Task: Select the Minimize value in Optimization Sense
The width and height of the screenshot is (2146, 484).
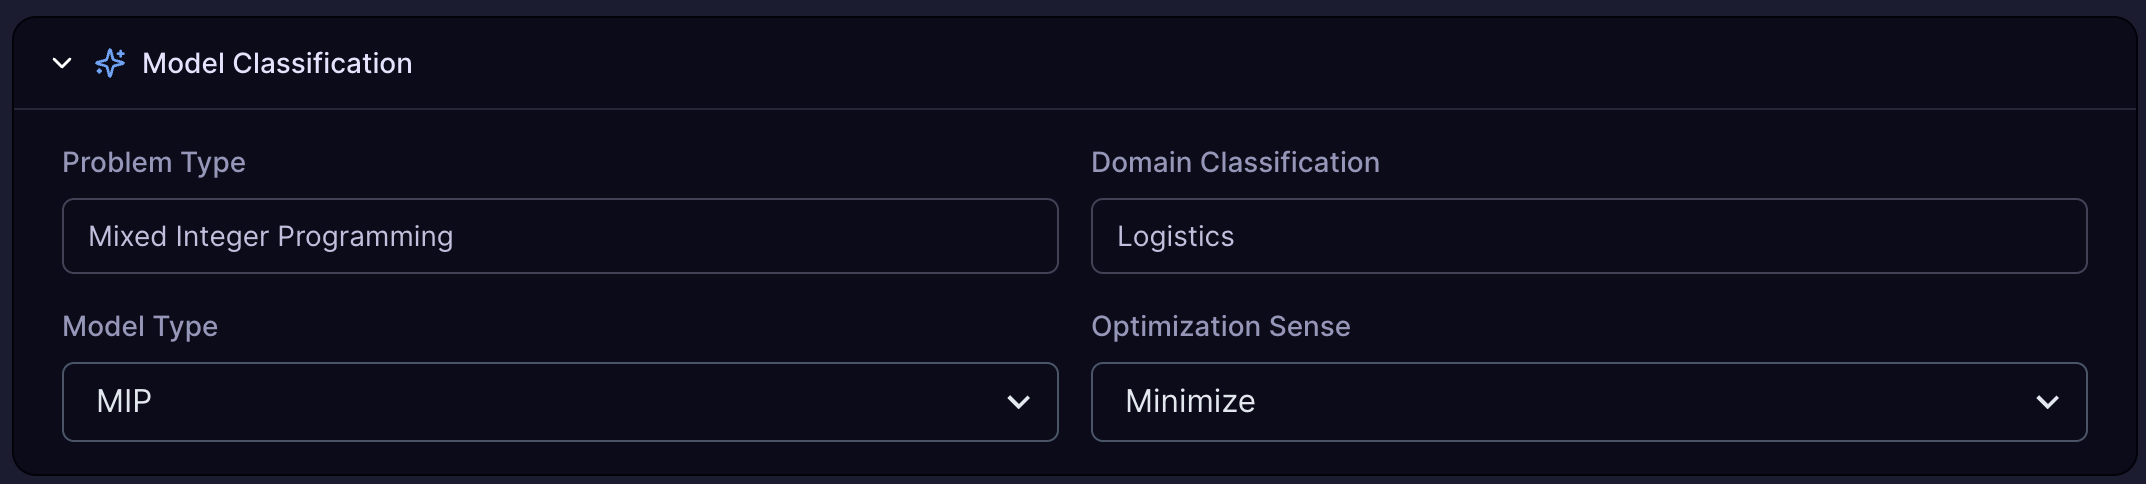Action: pos(1190,402)
